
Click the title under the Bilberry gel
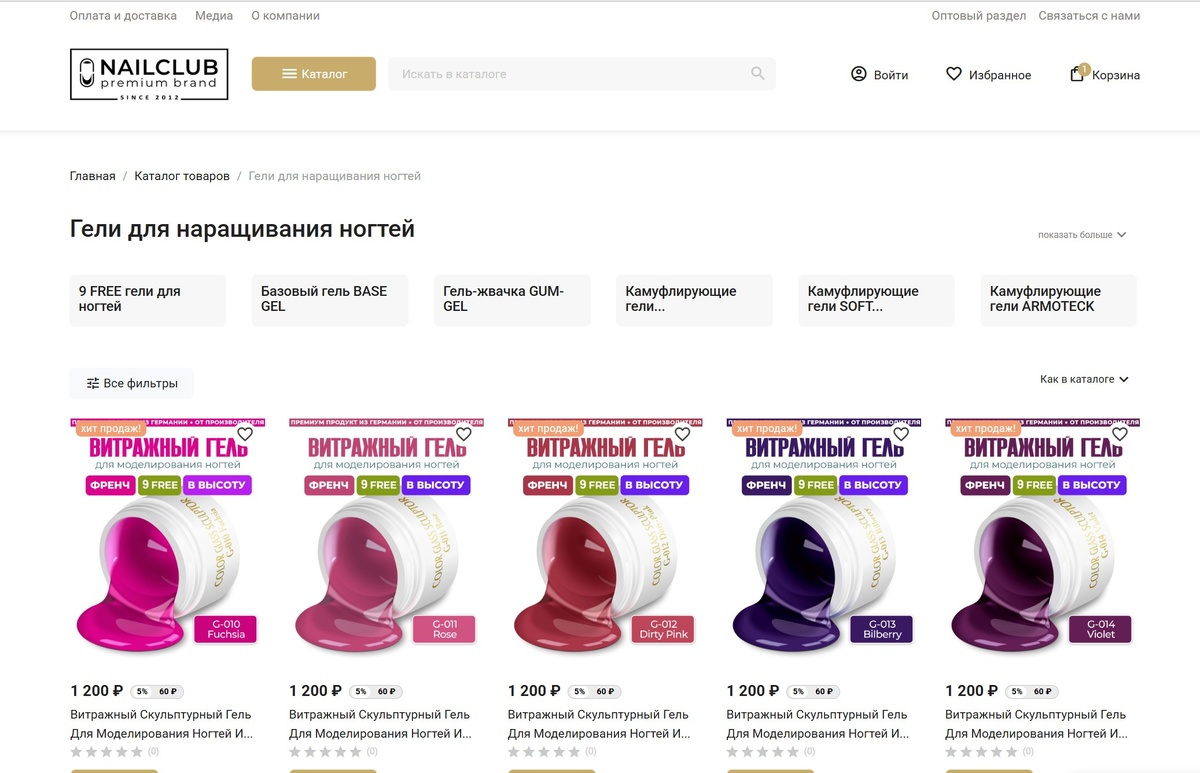click(818, 724)
